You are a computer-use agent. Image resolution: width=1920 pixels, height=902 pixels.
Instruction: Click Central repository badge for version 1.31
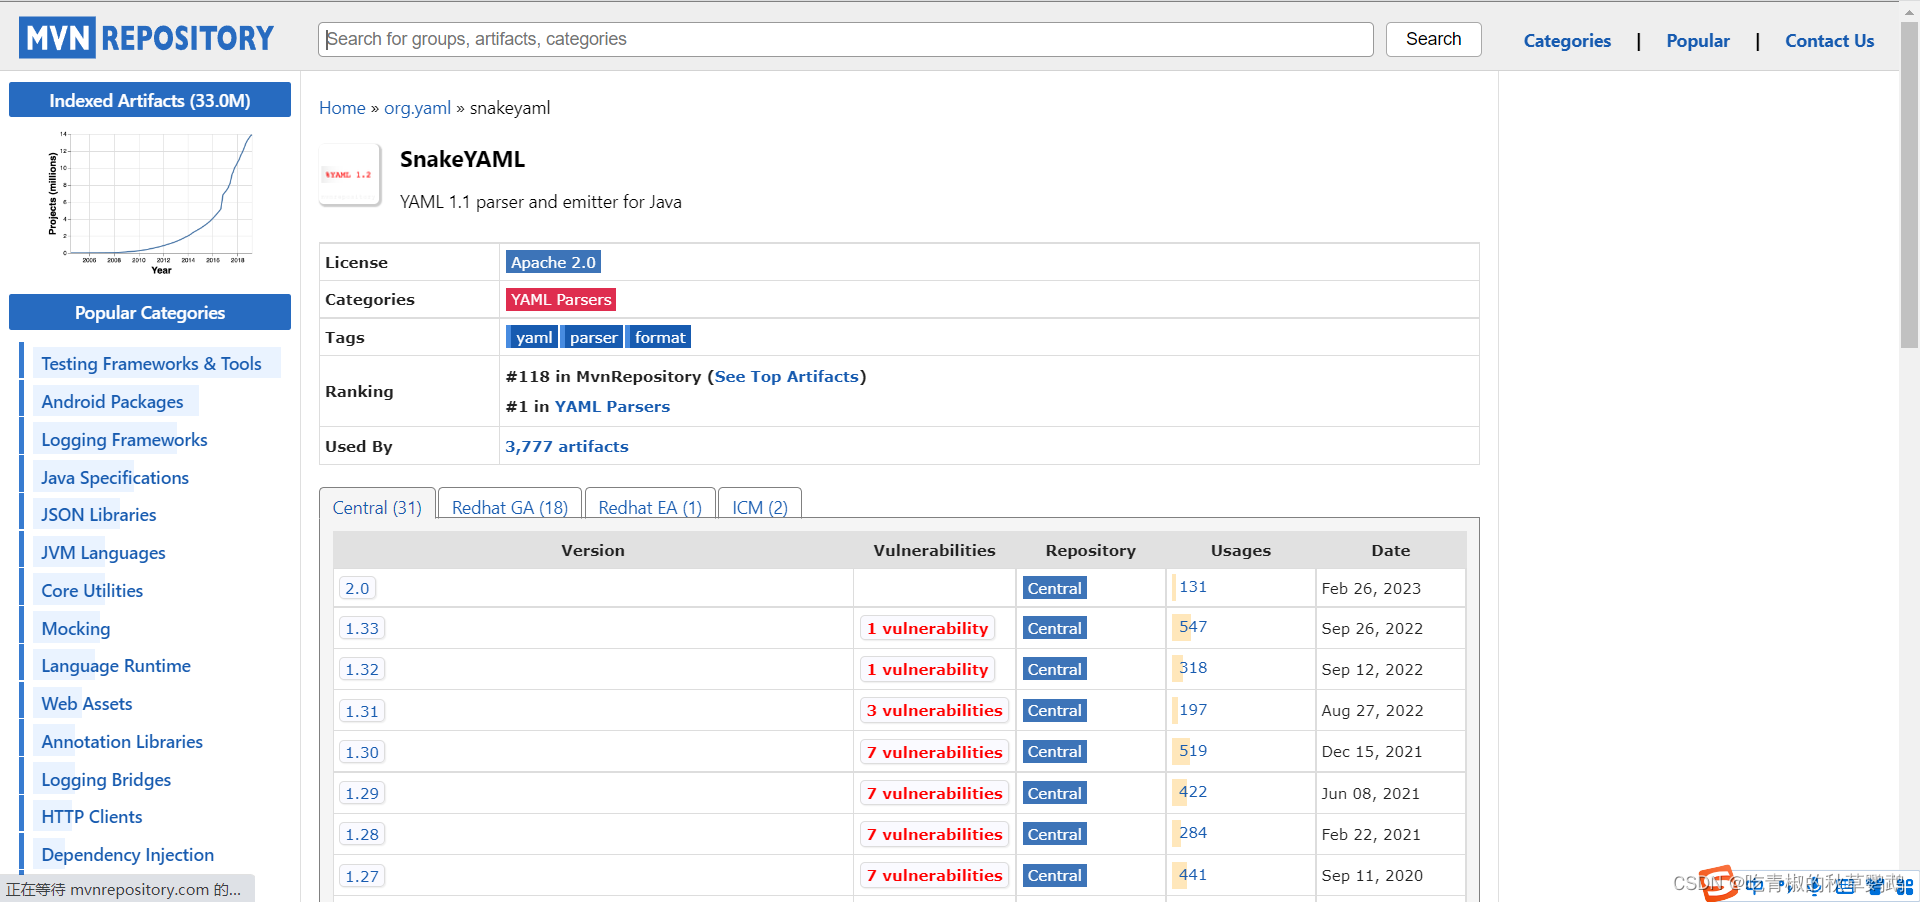click(1054, 710)
